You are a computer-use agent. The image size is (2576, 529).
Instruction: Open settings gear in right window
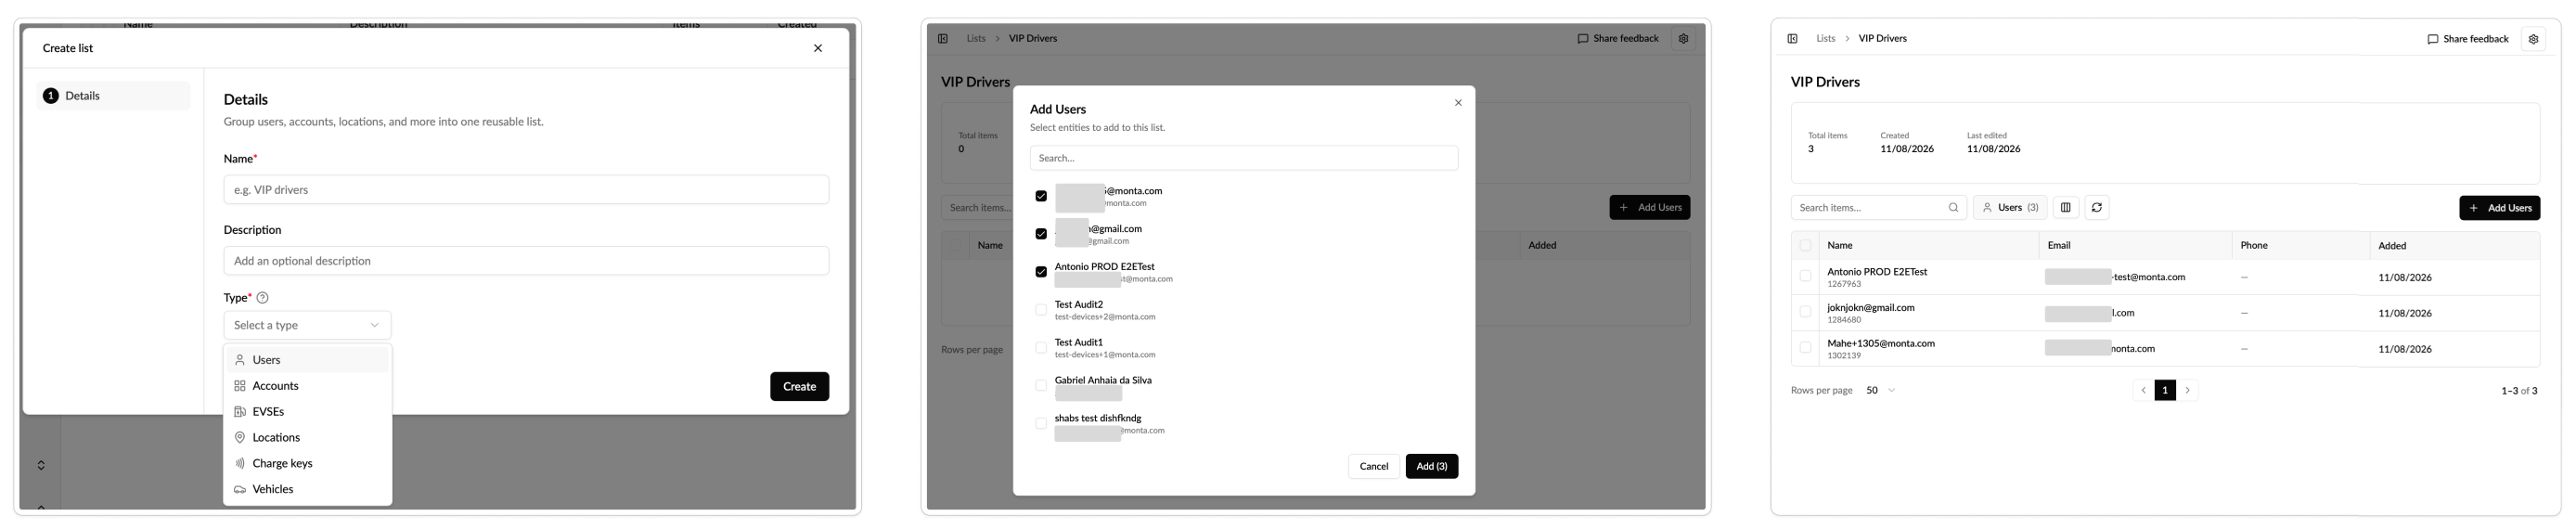coord(2533,39)
